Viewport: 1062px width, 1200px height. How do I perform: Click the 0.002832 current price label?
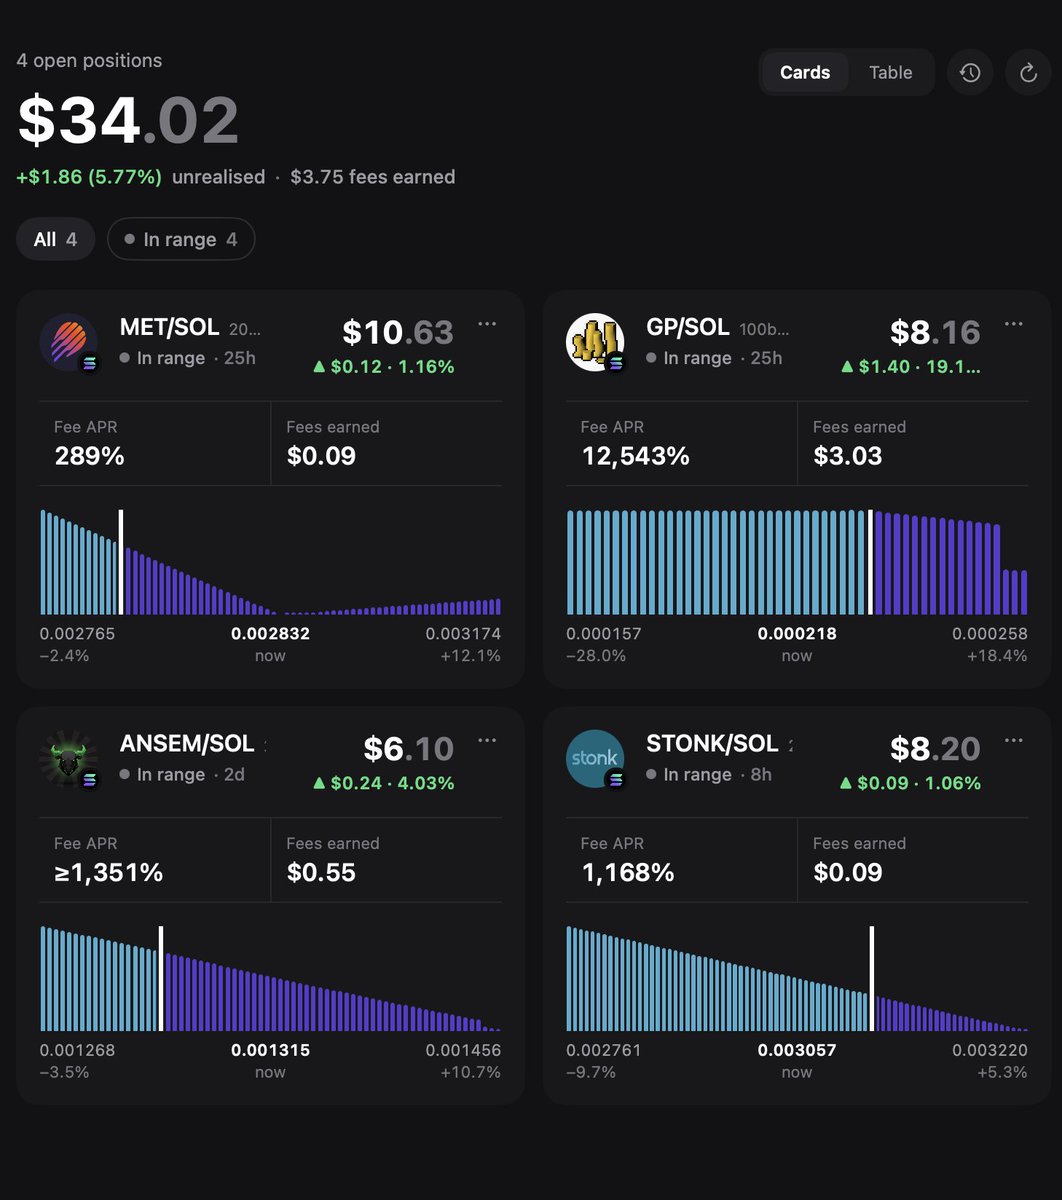tap(270, 634)
